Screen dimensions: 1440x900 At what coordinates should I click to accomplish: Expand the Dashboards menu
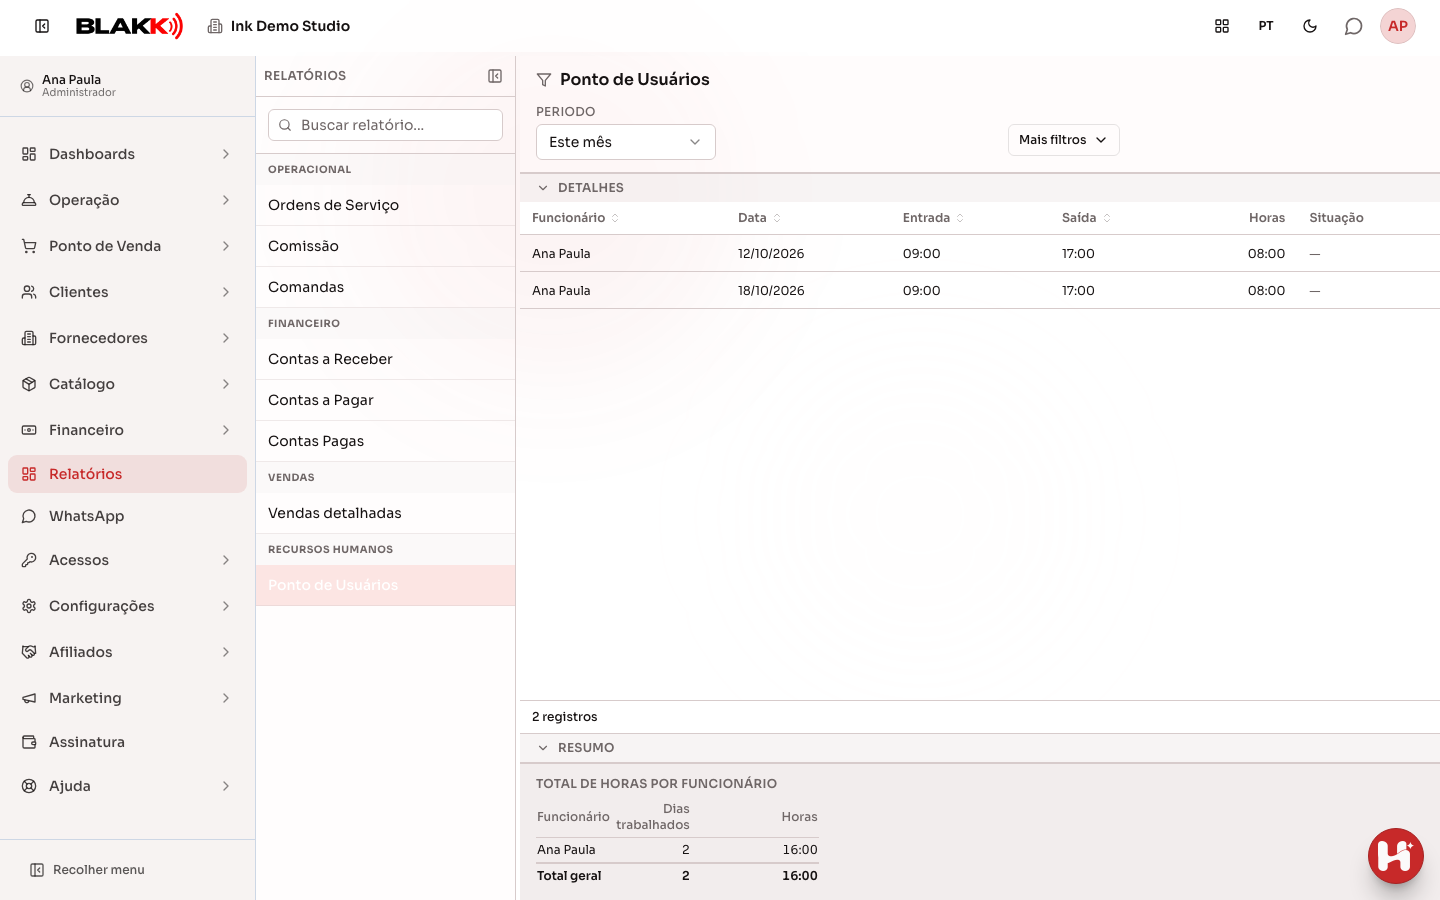127,154
